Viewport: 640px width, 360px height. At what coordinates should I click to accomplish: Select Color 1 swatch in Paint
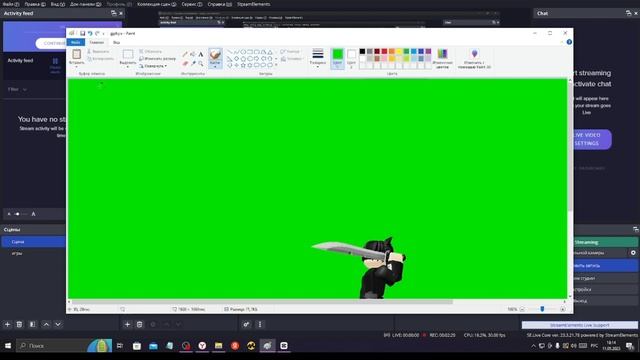tap(338, 58)
